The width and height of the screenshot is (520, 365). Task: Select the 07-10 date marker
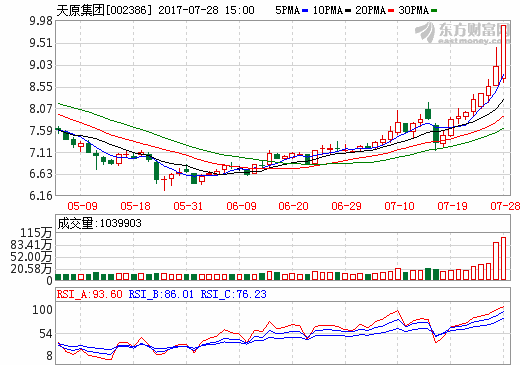point(399,206)
